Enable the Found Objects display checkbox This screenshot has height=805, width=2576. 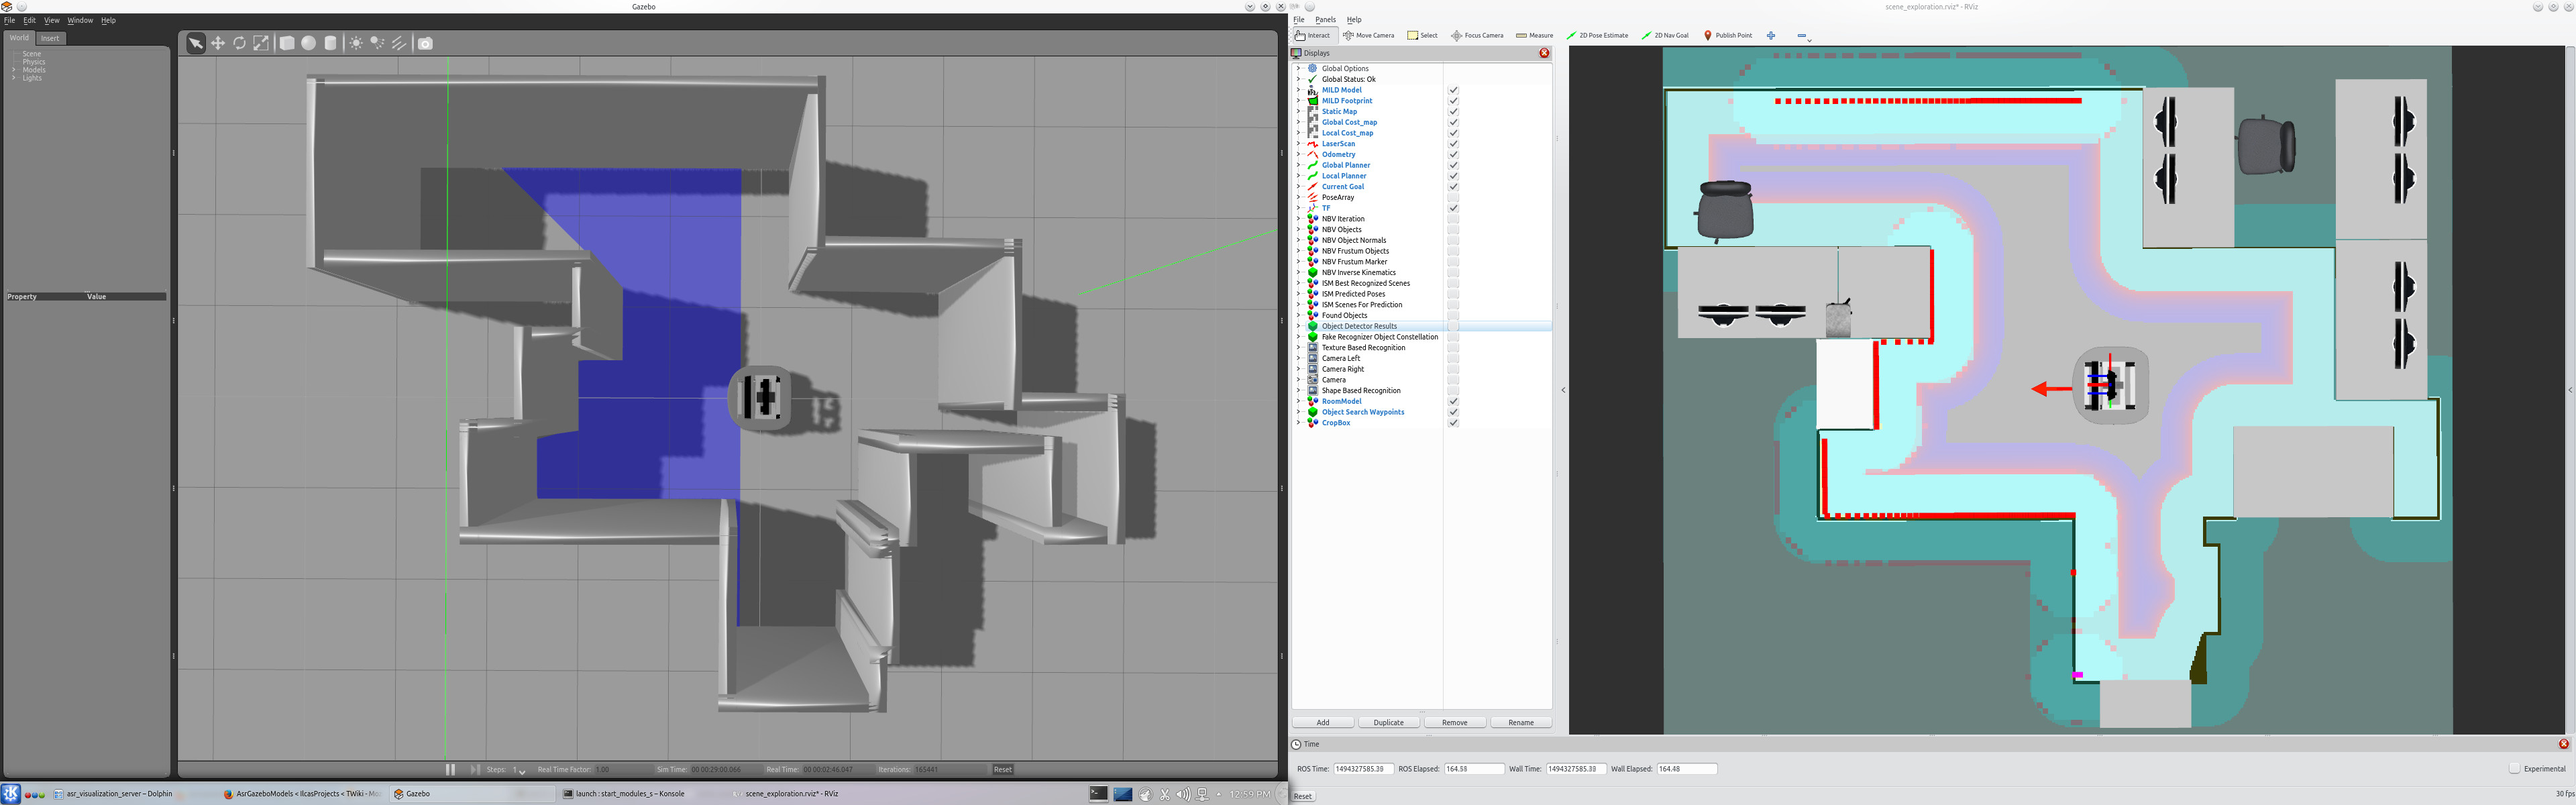tap(1453, 315)
